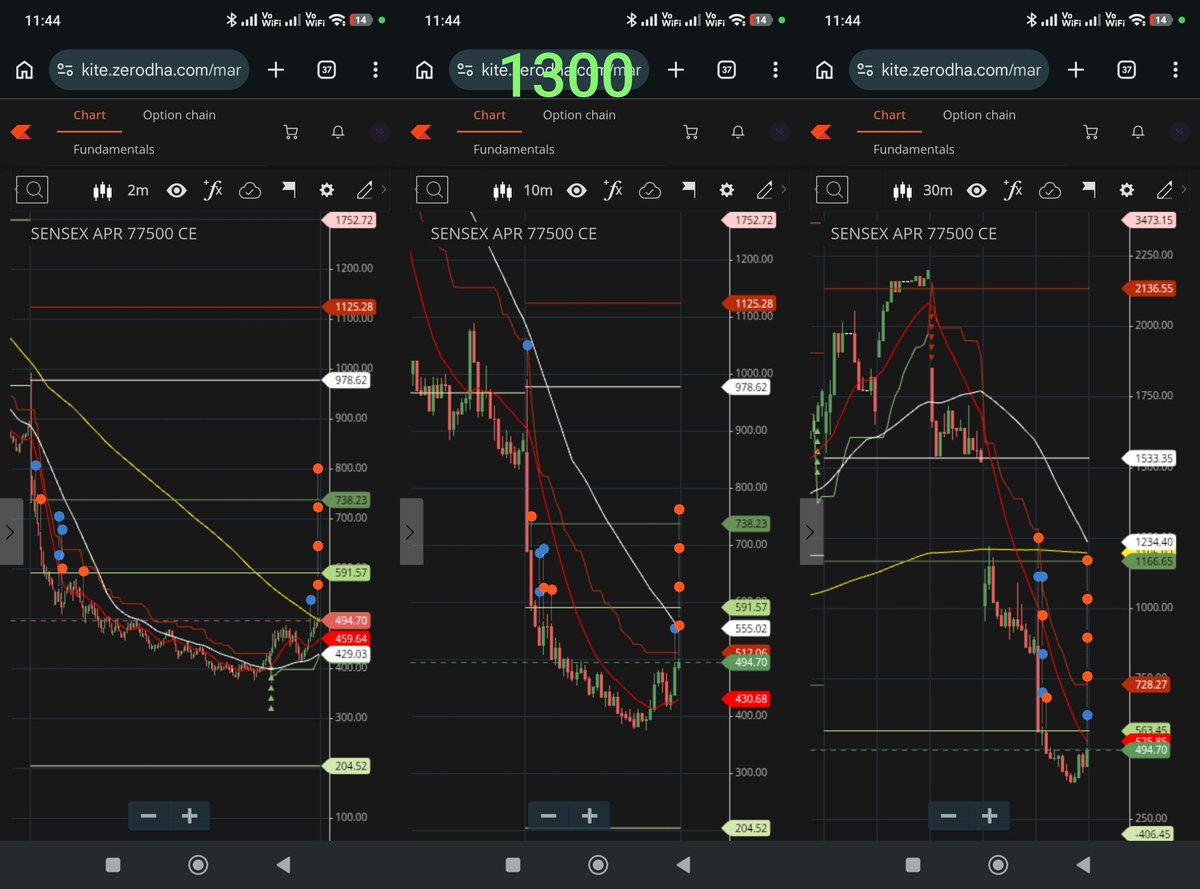Image resolution: width=1200 pixels, height=889 pixels.
Task: Click the flag icon in the 30m panel
Action: pyautogui.click(x=1088, y=189)
